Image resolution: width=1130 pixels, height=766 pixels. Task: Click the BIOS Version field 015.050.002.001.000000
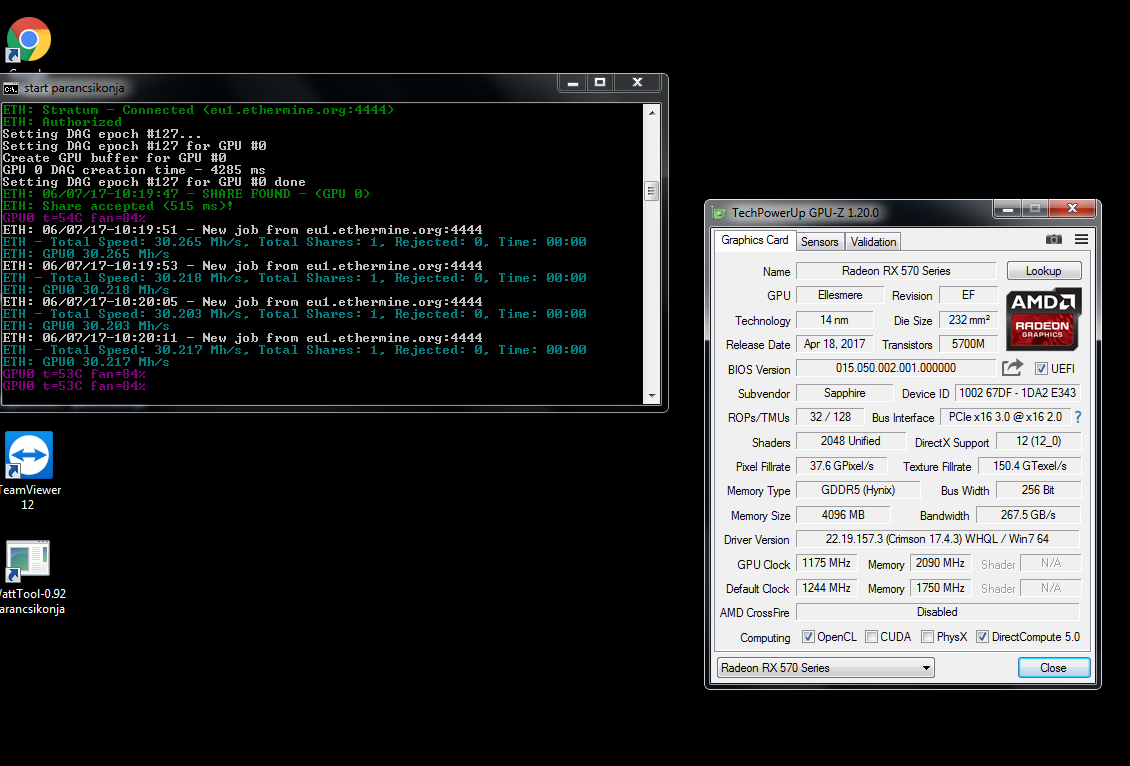point(896,368)
